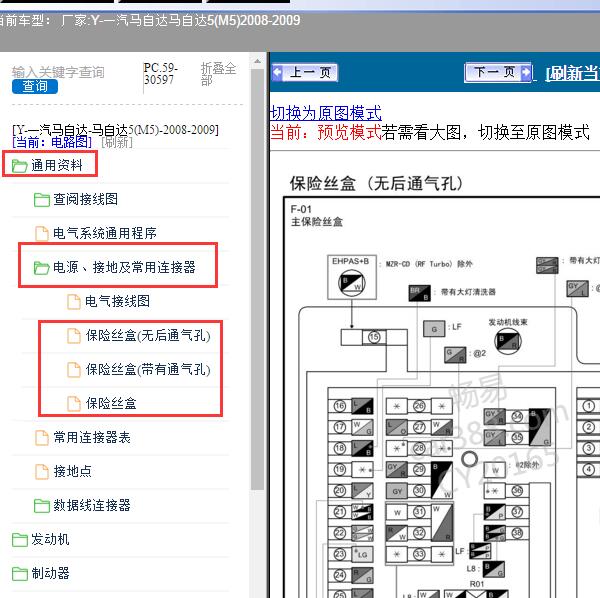This screenshot has width=600, height=598.
Task: Click the 接地点 page icon
Action: (x=42, y=471)
